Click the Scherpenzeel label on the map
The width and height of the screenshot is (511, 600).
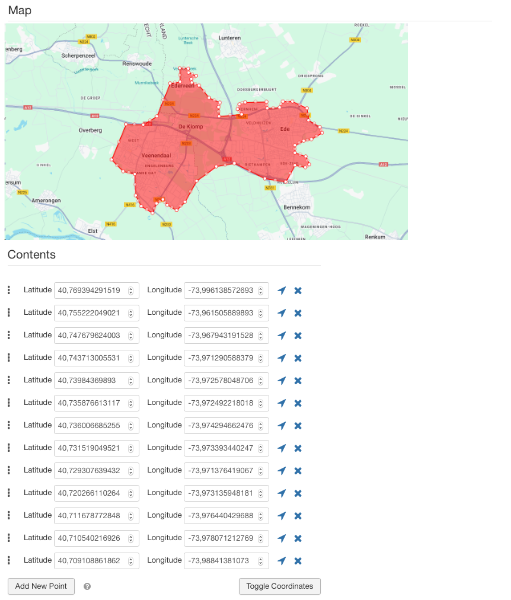pos(78,56)
